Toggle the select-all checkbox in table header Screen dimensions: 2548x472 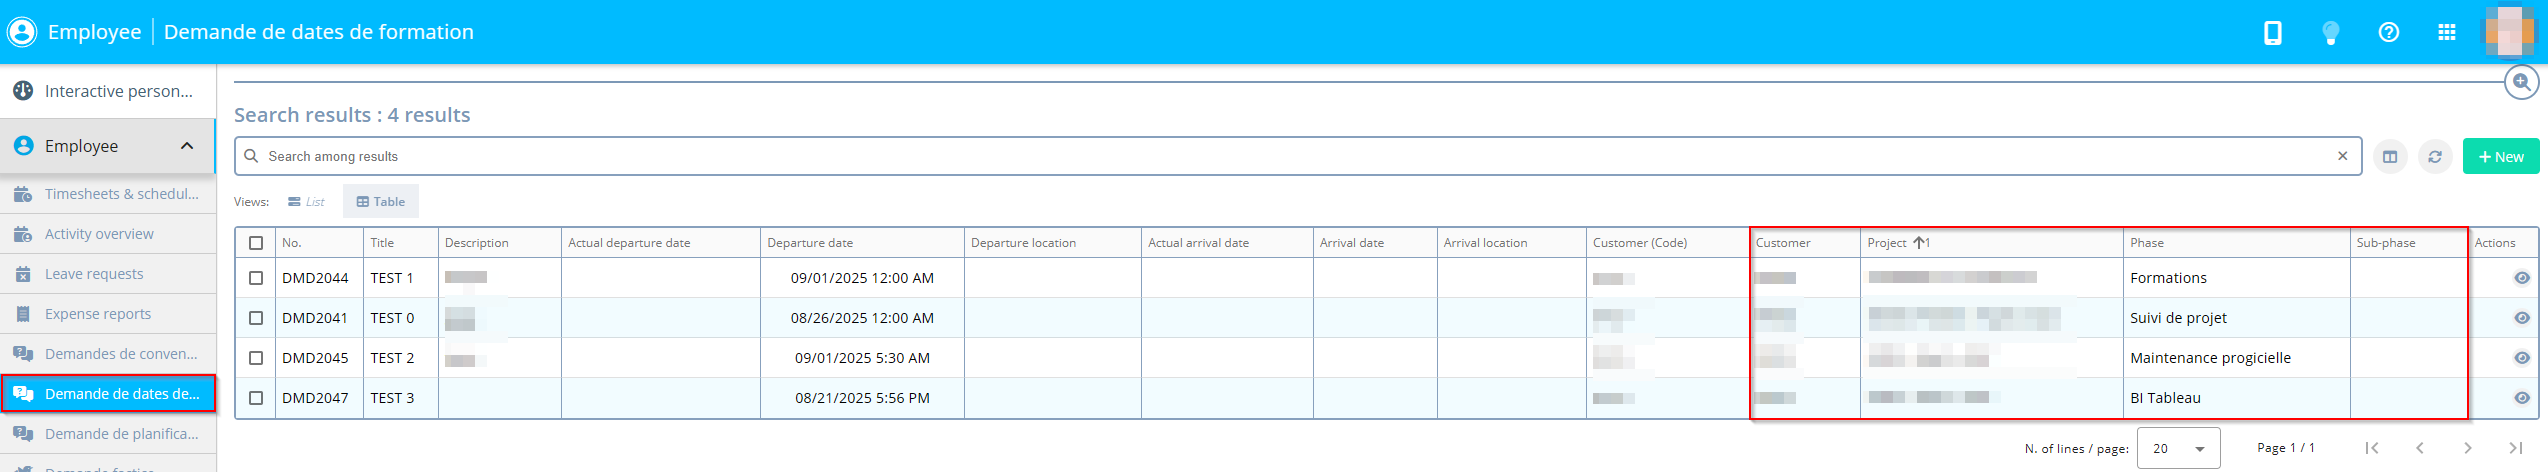[x=256, y=243]
